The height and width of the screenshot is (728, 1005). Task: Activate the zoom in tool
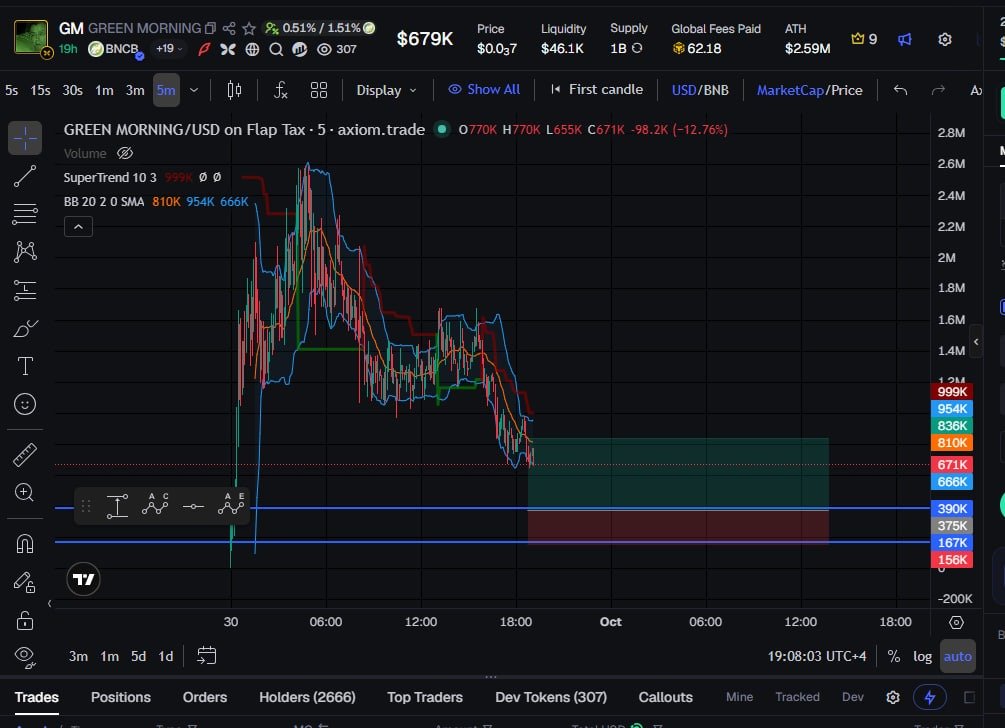[x=25, y=492]
